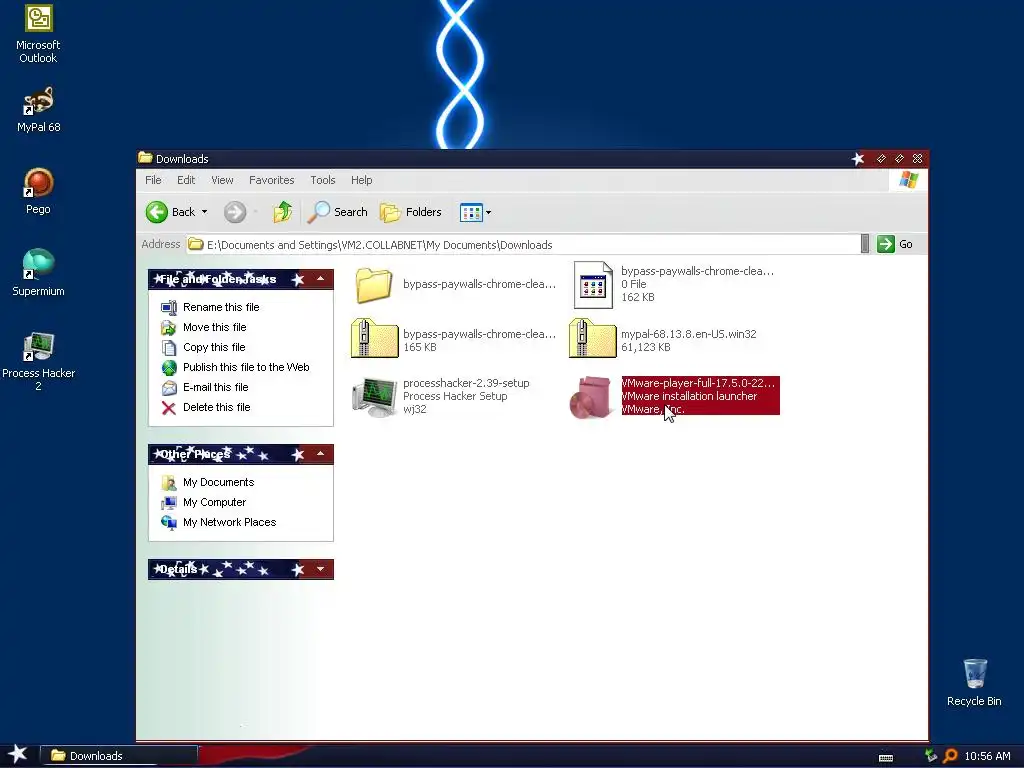Open the Favorites menu

click(272, 180)
